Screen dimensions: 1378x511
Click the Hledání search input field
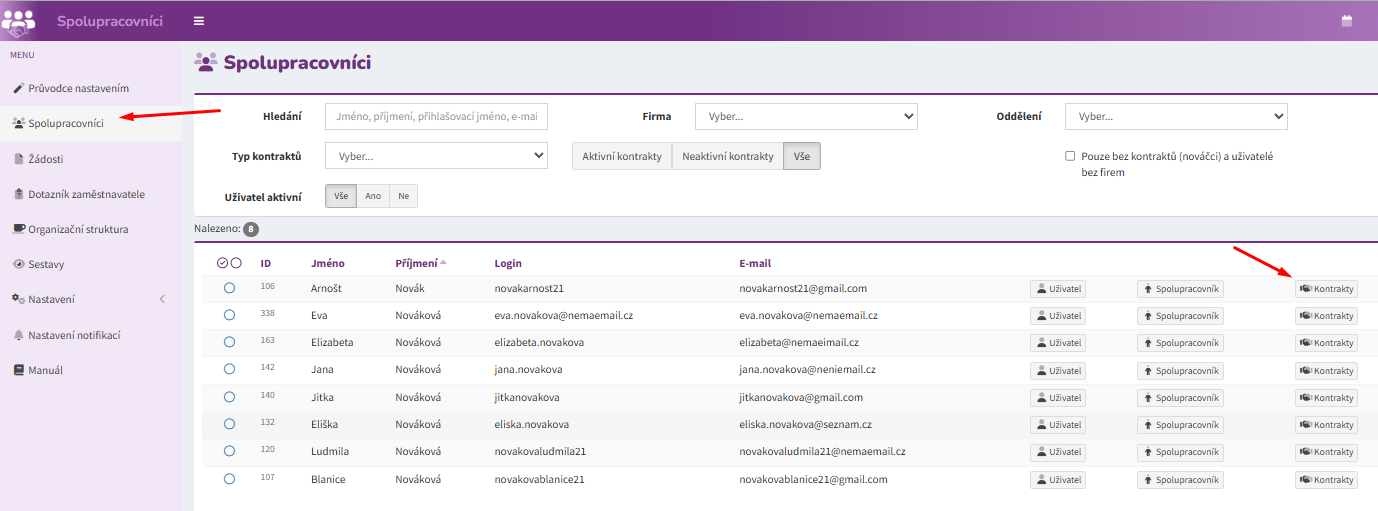pos(436,117)
